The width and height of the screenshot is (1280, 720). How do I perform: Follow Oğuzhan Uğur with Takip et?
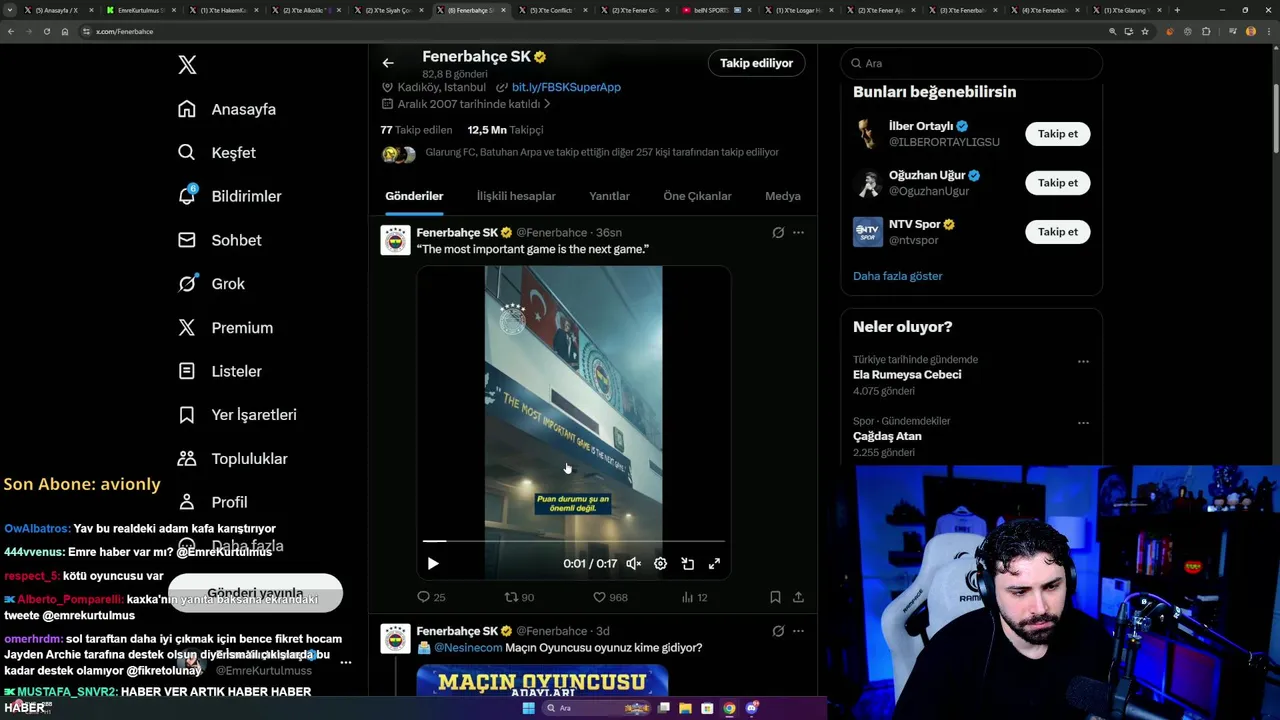pos(1057,183)
